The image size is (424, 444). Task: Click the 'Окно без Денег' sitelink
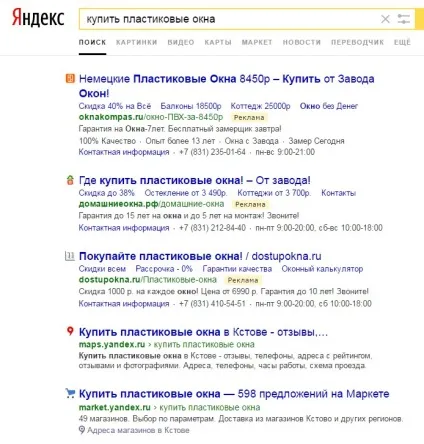pyautogui.click(x=329, y=106)
